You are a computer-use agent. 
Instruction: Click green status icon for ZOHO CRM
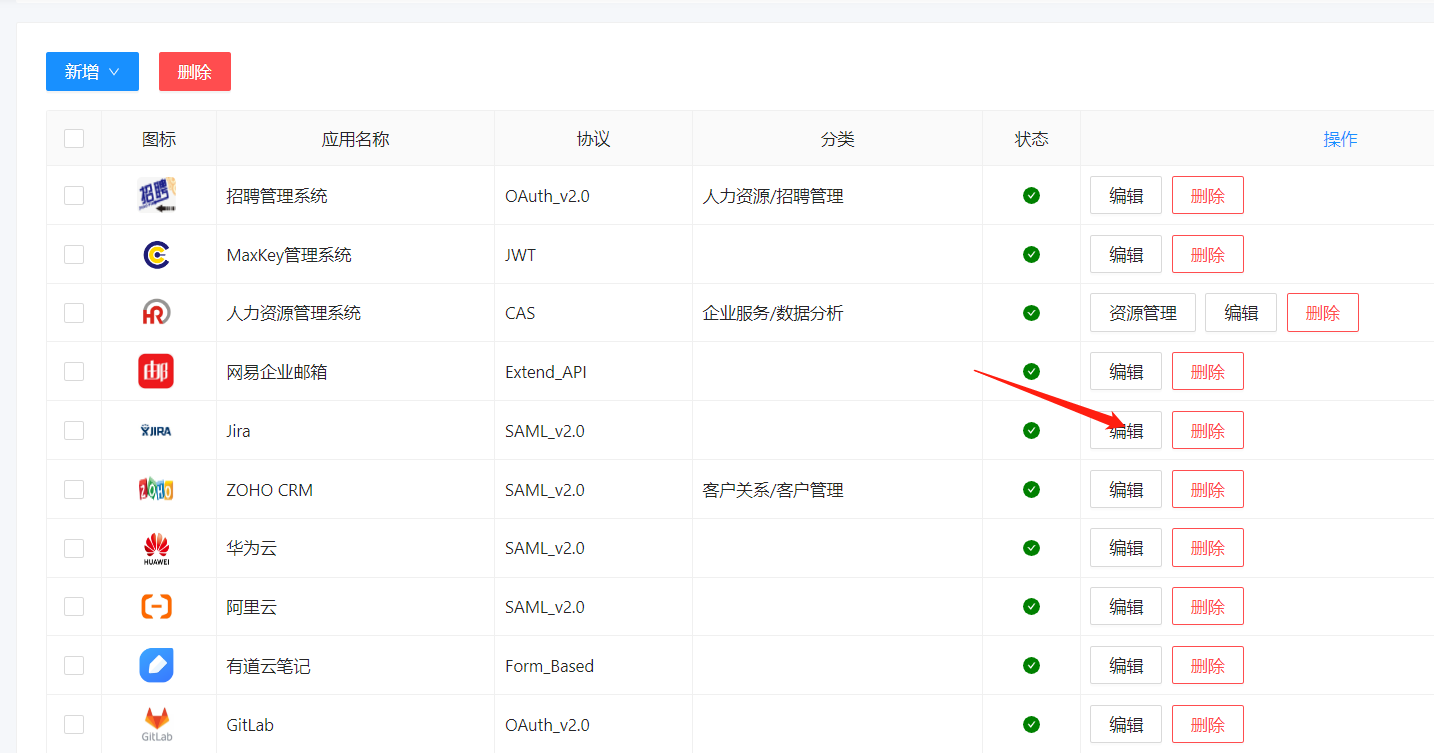pos(1031,489)
